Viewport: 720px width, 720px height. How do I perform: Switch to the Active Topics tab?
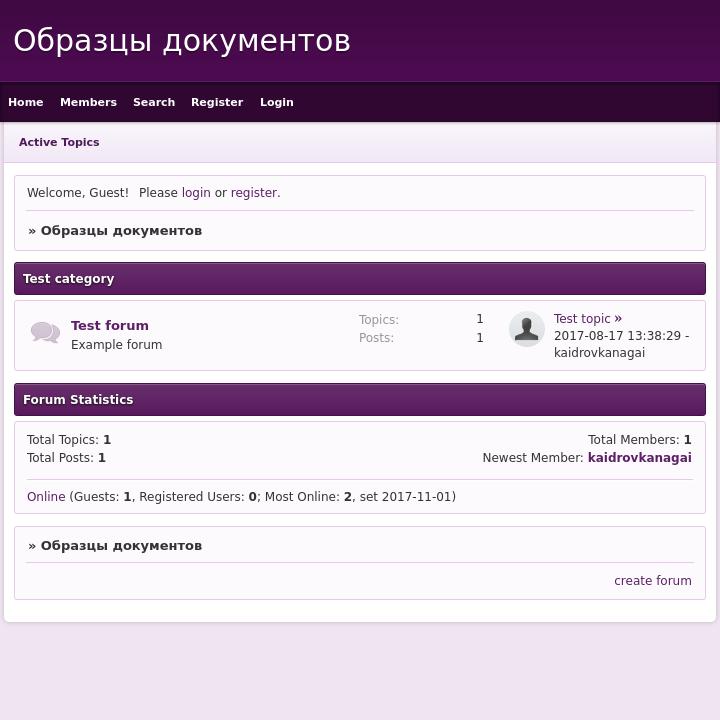(x=59, y=142)
